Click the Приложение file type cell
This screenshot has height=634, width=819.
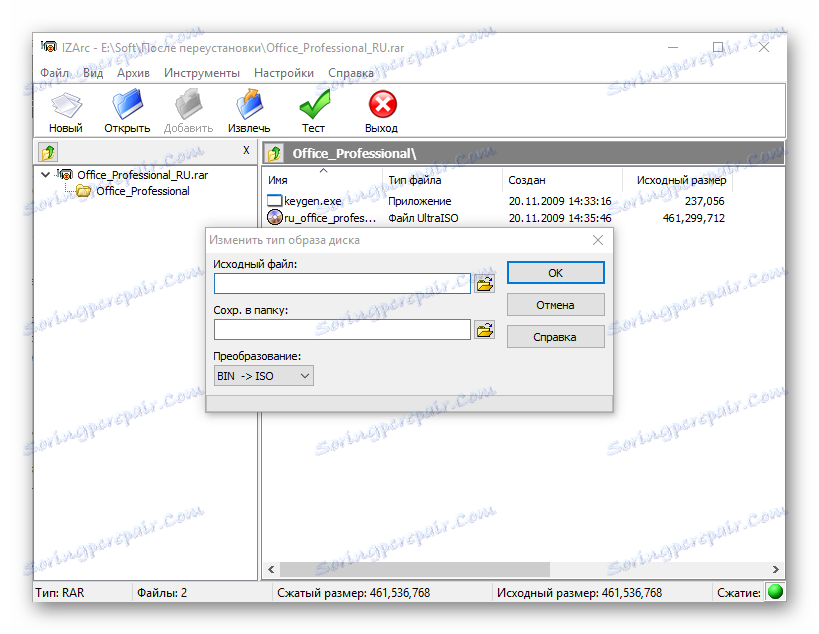[x=419, y=201]
